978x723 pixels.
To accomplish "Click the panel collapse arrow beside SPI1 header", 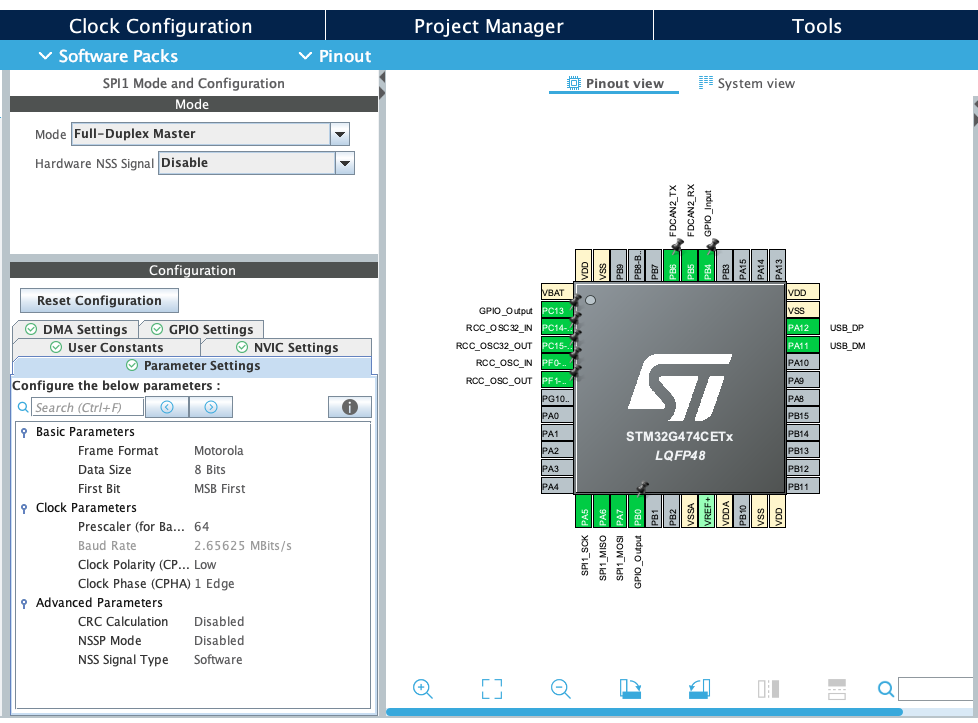I will (x=382, y=77).
